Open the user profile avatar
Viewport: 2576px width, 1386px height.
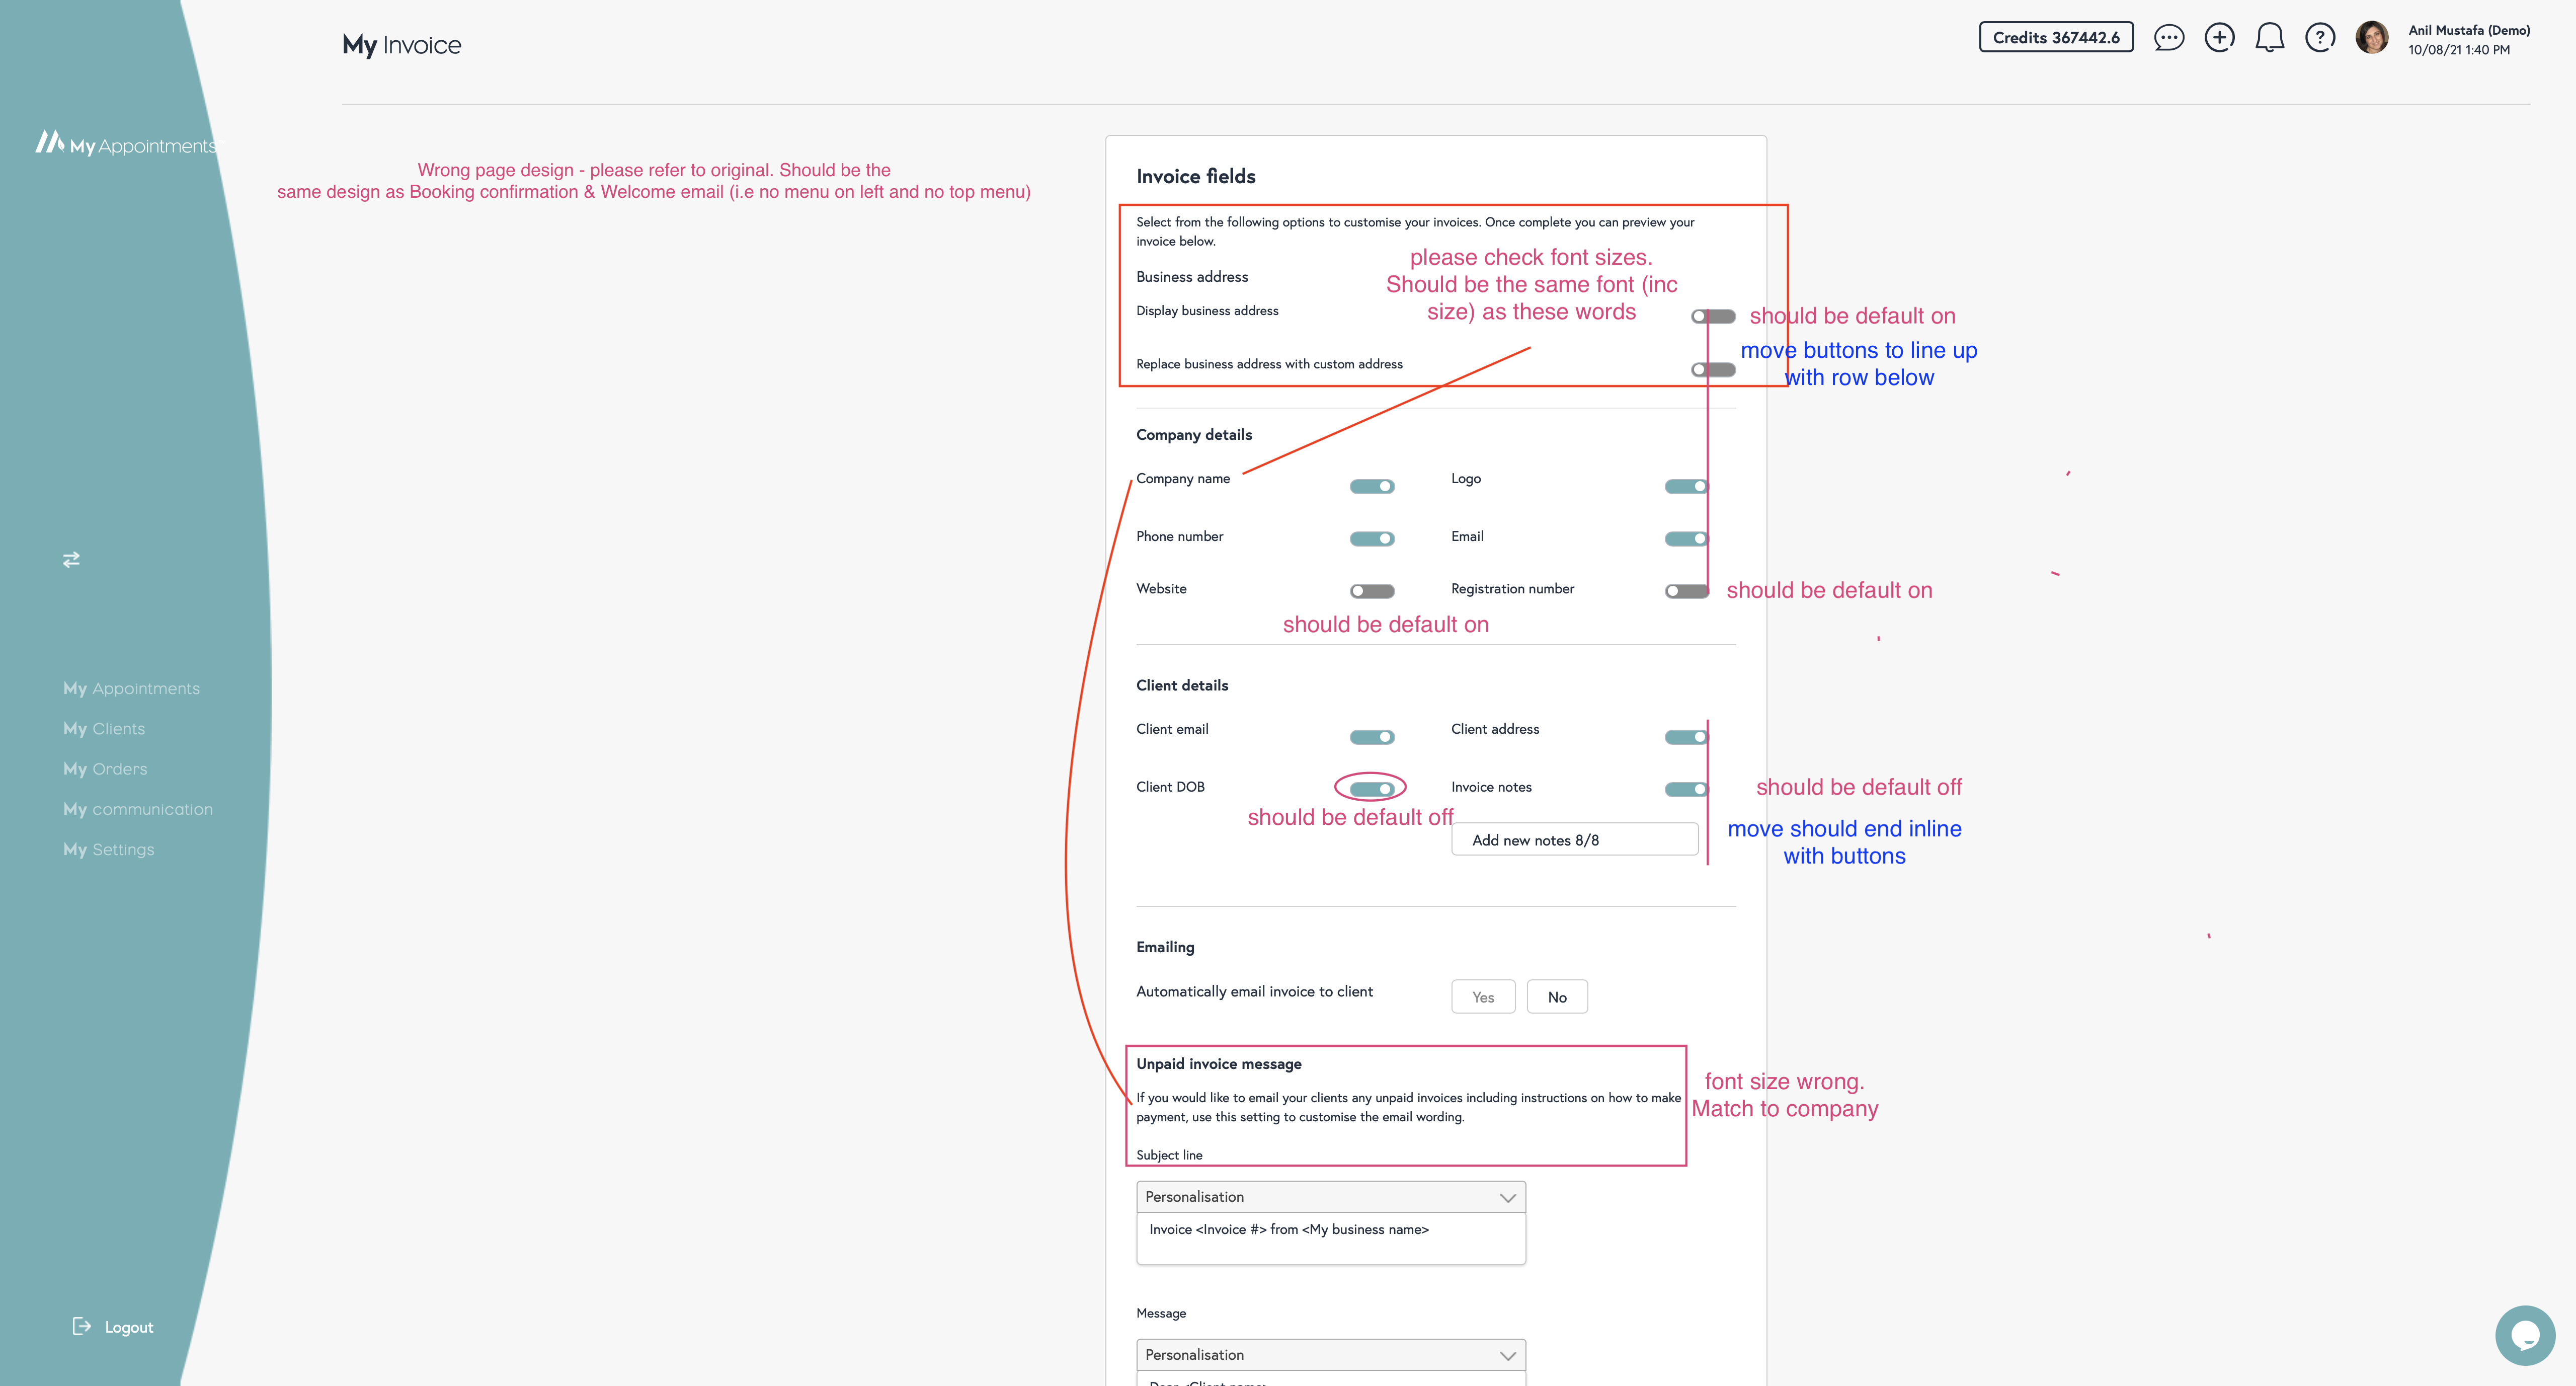click(2372, 38)
